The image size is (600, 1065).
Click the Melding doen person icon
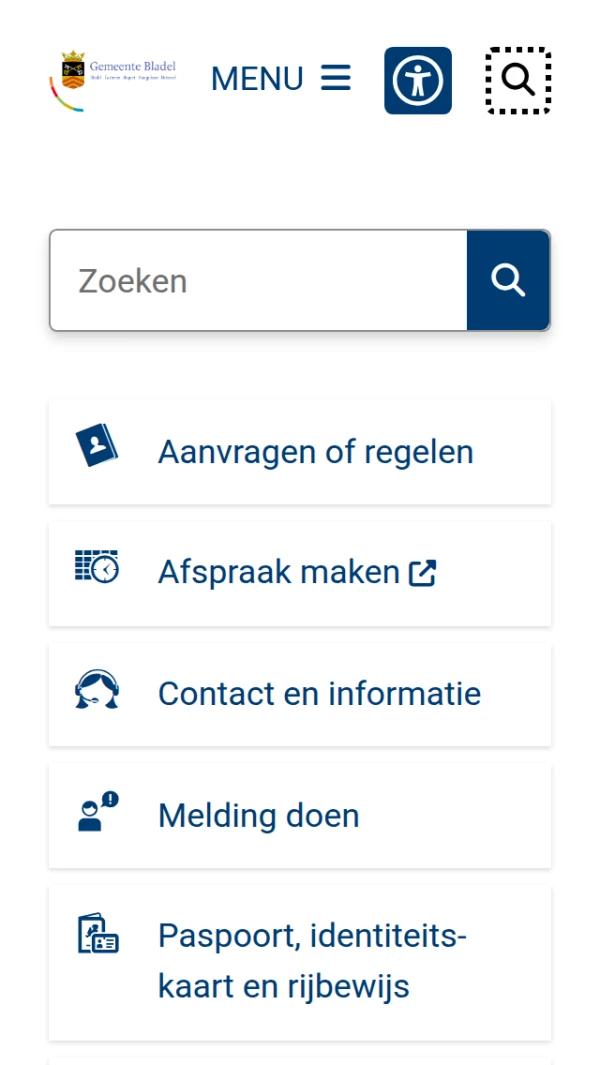point(97,812)
